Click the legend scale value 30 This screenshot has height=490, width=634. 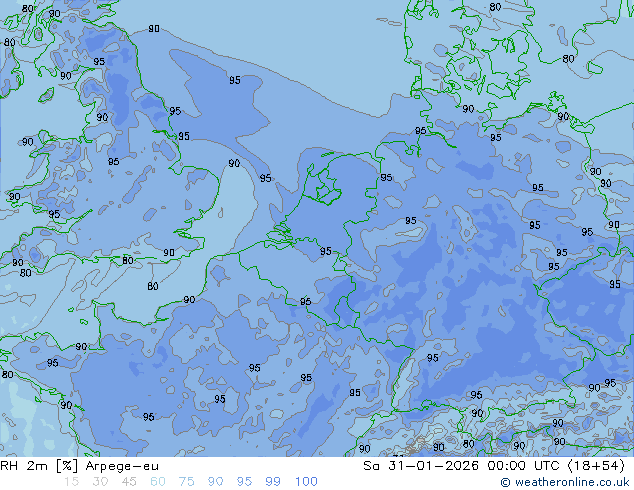pos(100,482)
